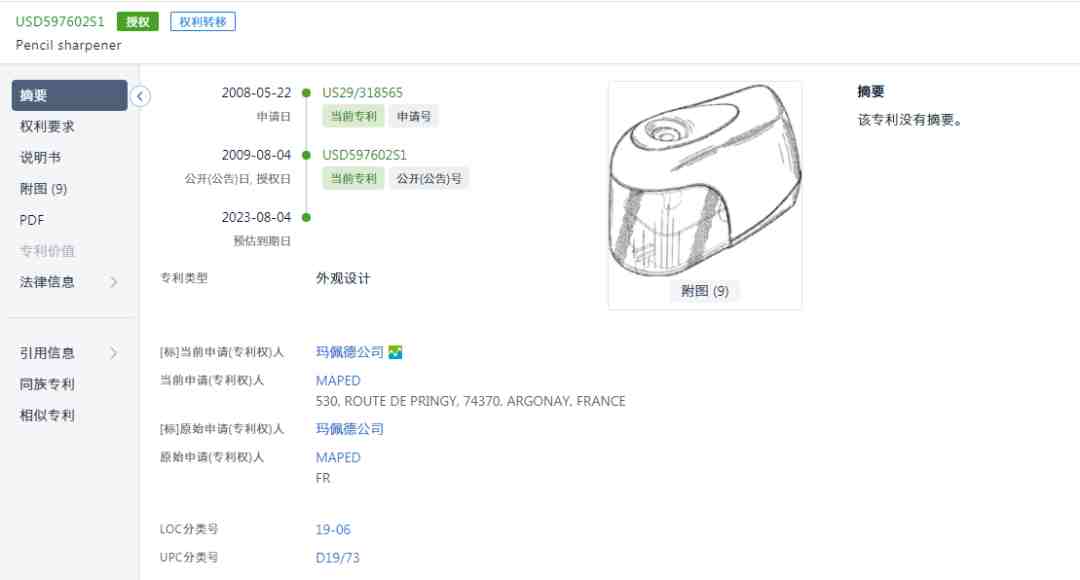Click the green icon beside 玛佩德公司
The width and height of the screenshot is (1080, 580).
pyautogui.click(x=395, y=352)
